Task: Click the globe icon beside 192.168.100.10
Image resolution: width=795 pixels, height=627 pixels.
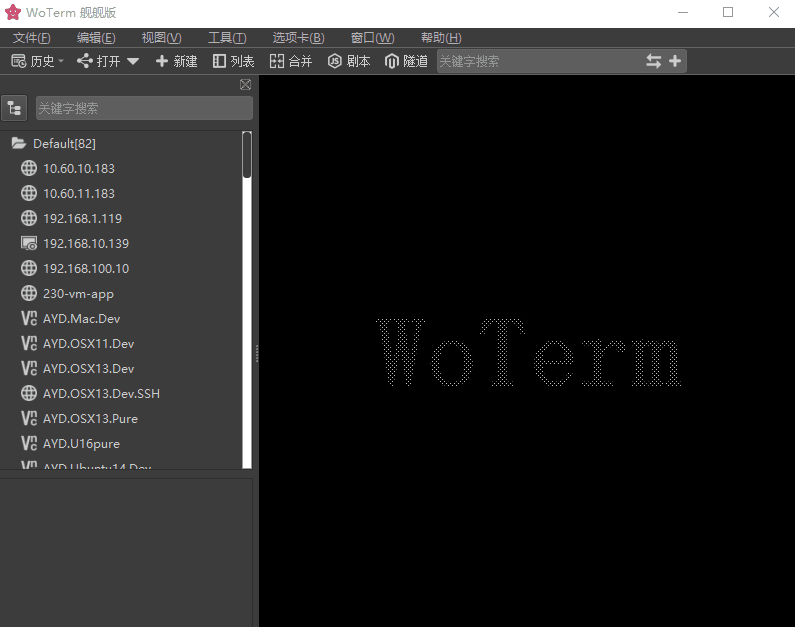Action: tap(29, 268)
